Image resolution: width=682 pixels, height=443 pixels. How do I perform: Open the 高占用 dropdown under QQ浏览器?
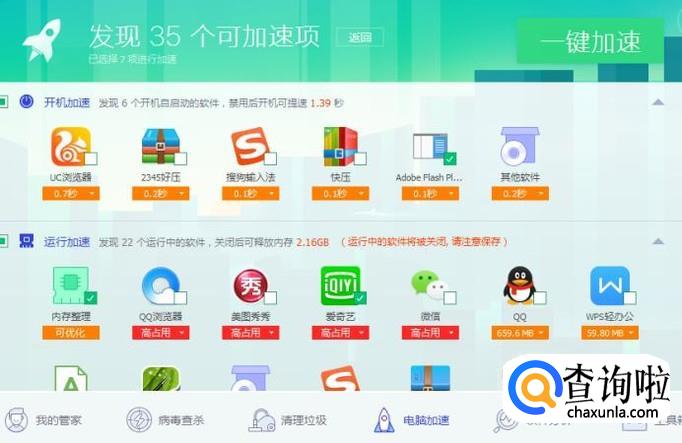pyautogui.click(x=161, y=333)
